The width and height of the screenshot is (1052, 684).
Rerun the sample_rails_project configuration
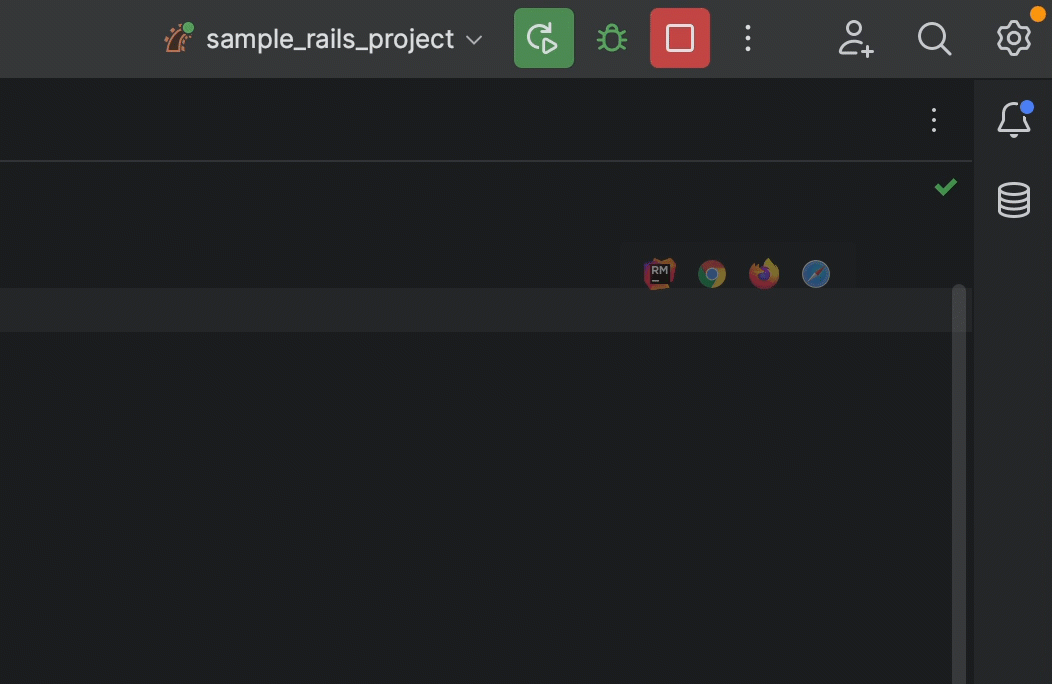point(543,39)
